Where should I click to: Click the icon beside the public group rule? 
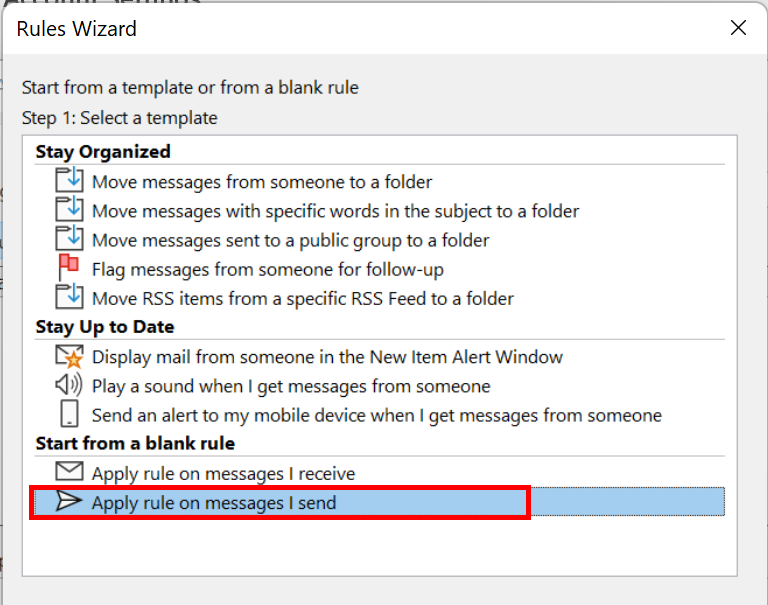pos(70,239)
